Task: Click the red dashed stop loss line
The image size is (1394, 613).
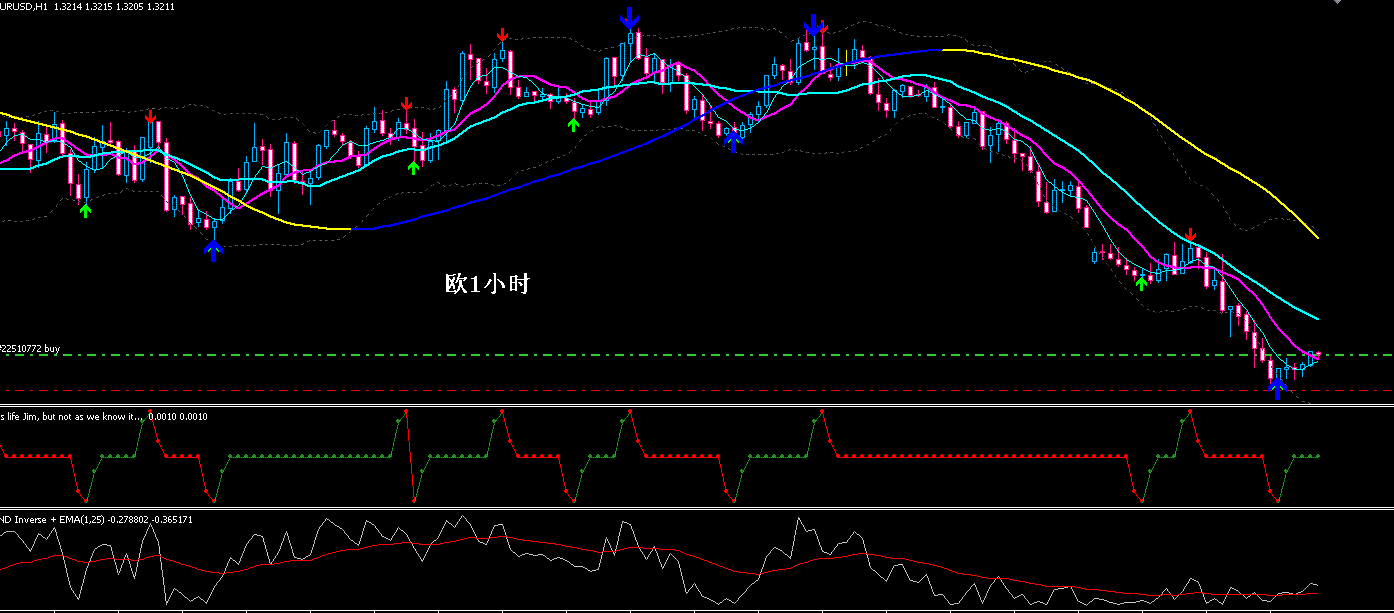Action: 697,390
